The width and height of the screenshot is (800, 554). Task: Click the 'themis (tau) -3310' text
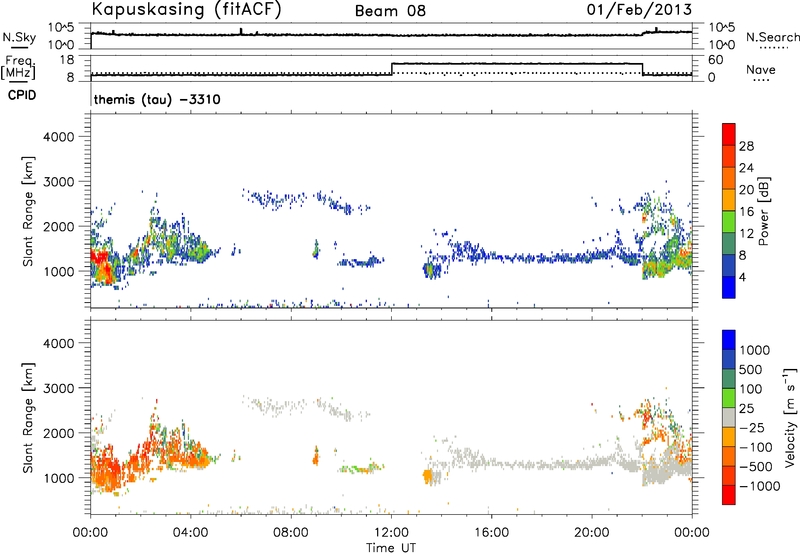tap(157, 99)
